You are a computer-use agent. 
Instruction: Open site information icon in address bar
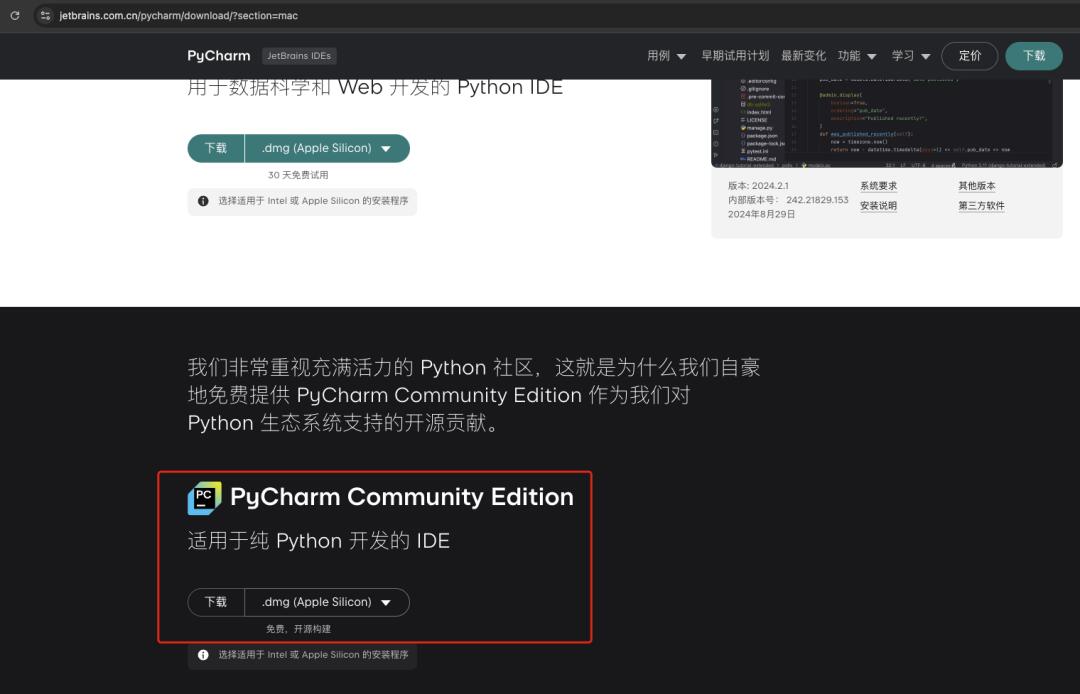(45, 15)
